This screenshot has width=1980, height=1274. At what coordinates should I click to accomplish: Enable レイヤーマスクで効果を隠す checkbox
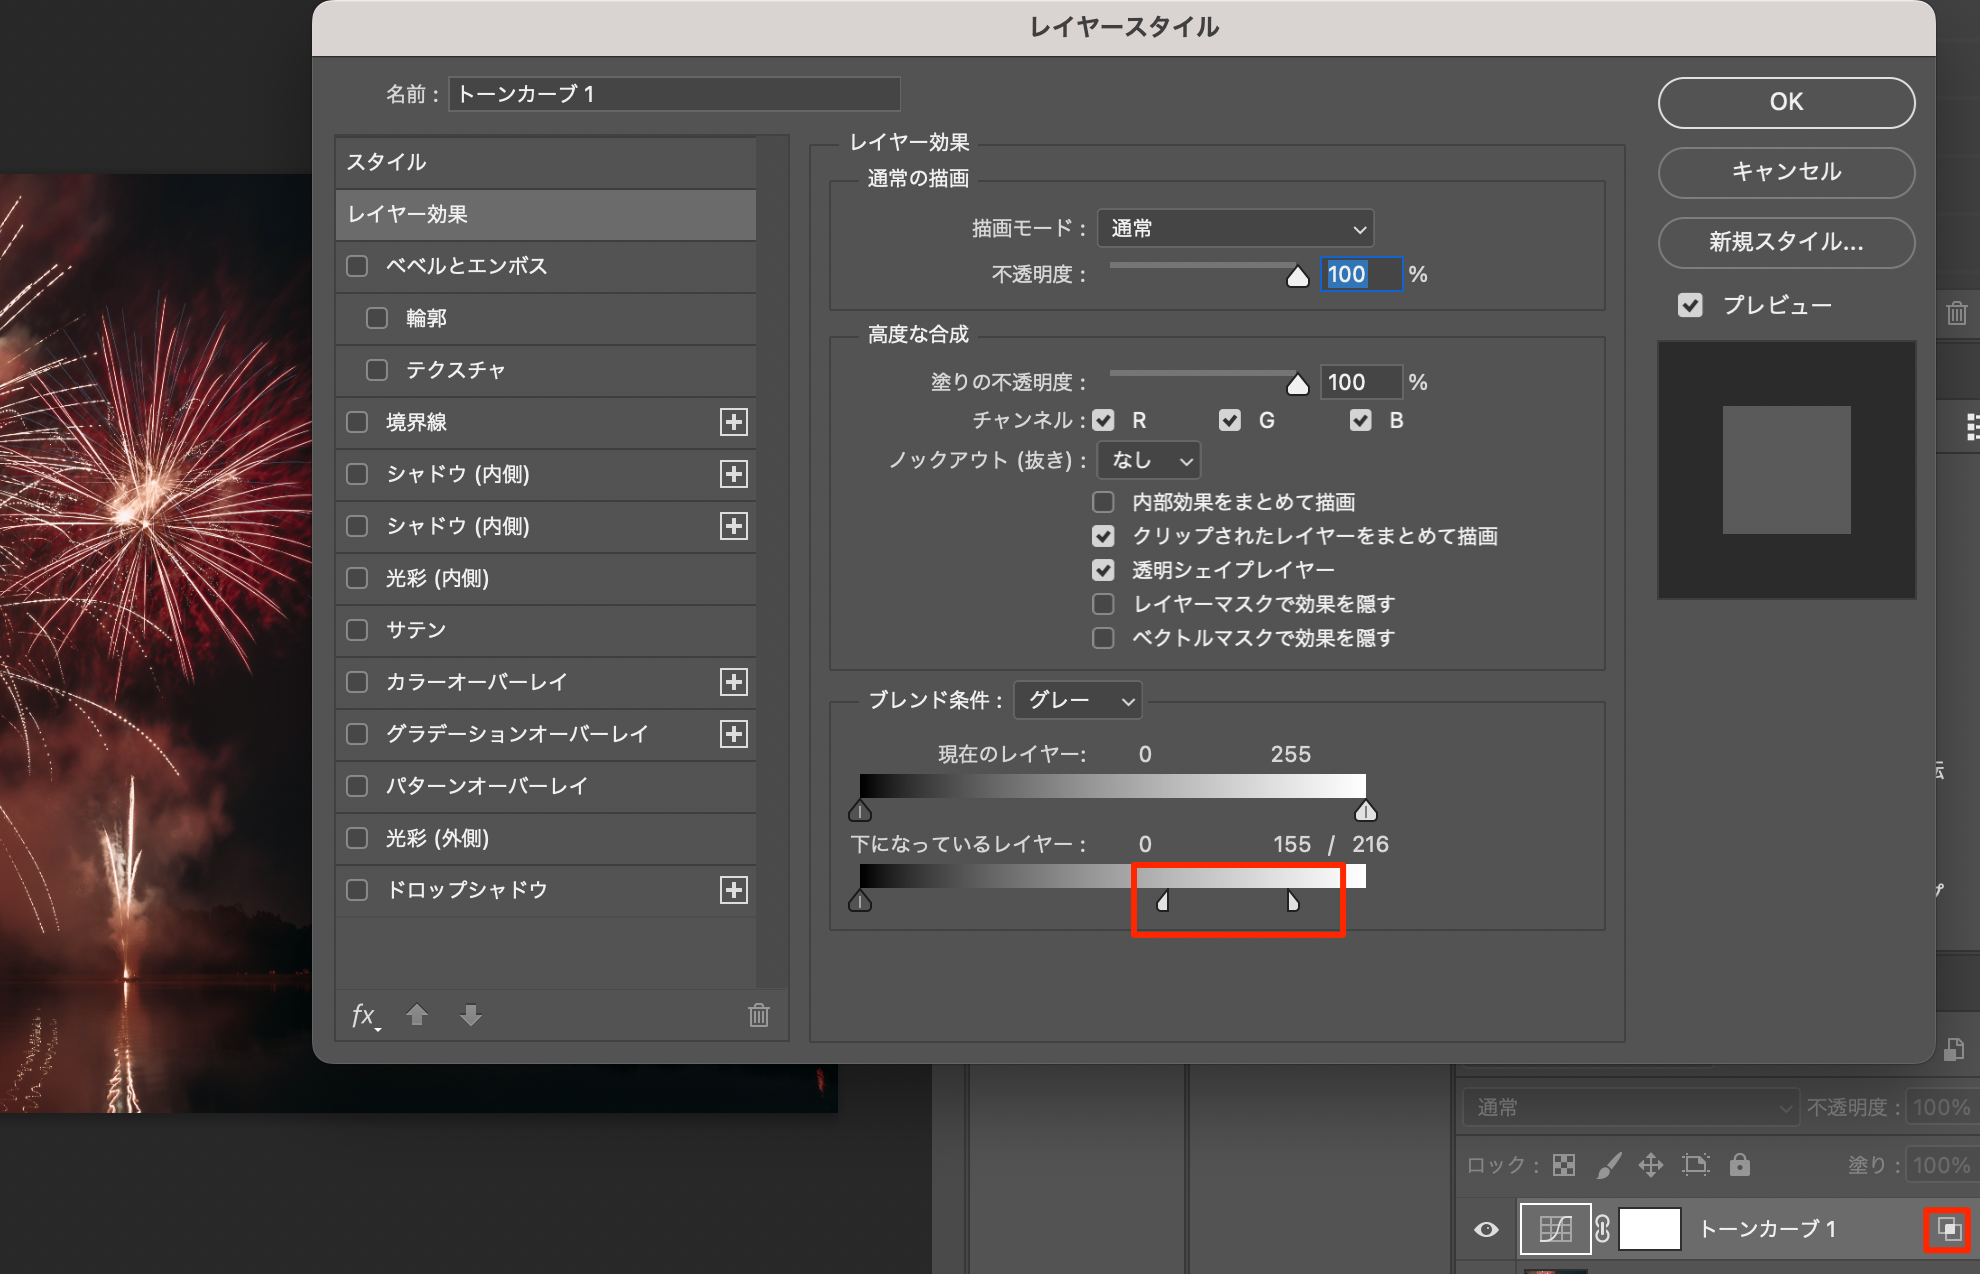click(1103, 604)
